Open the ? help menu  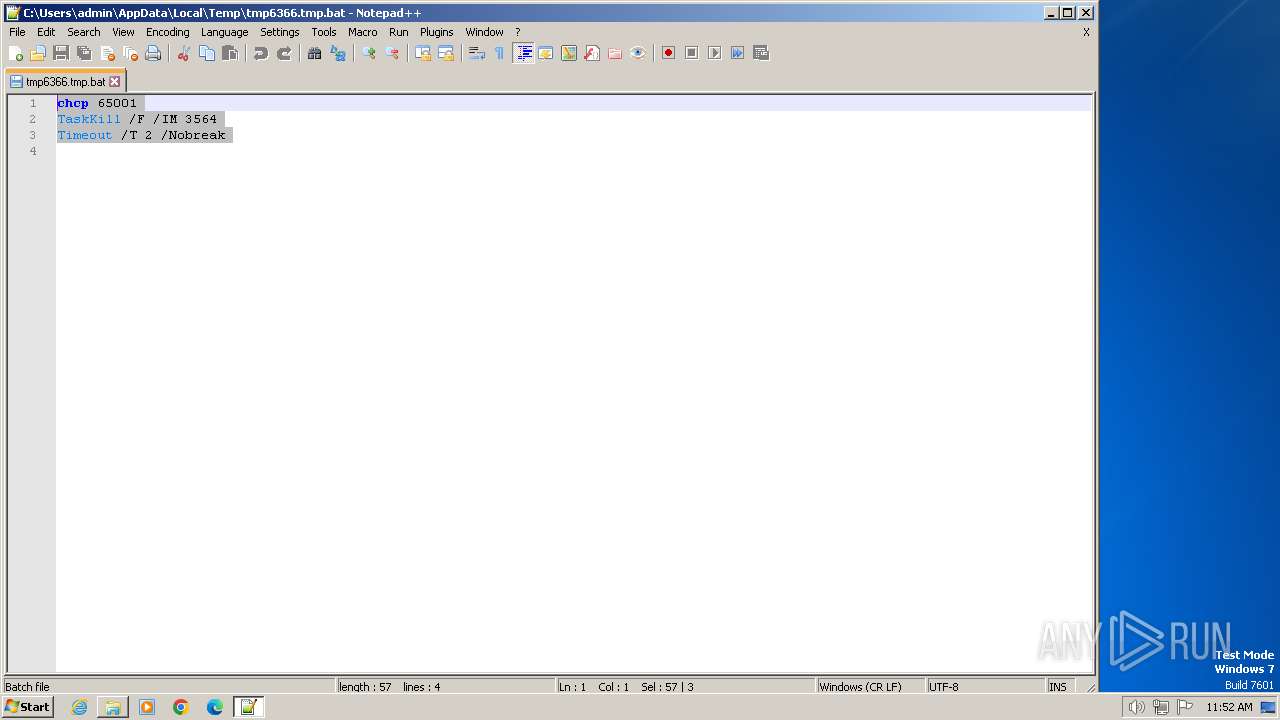pyautogui.click(x=518, y=32)
